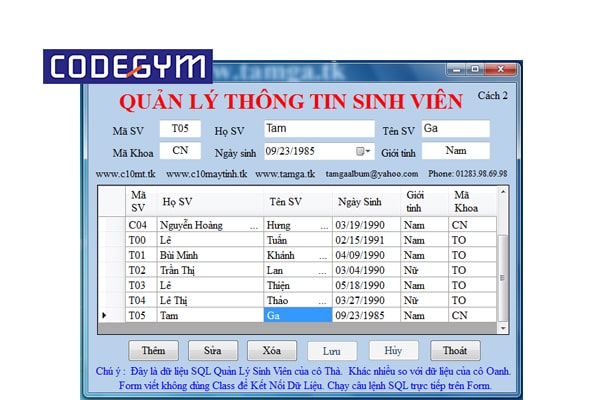Select cell 03/19/1990
Image resolution: width=600 pixels, height=400 pixels.
click(366, 225)
